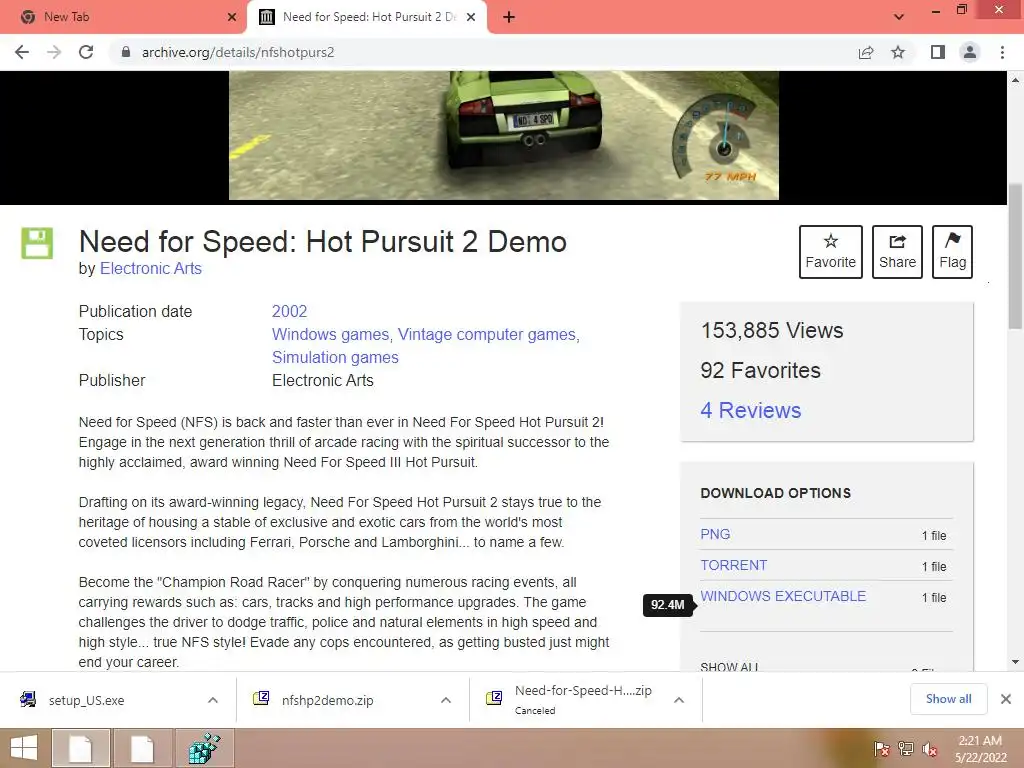Click the 92.4M file size tooltip
The height and width of the screenshot is (768, 1024).
coord(667,605)
